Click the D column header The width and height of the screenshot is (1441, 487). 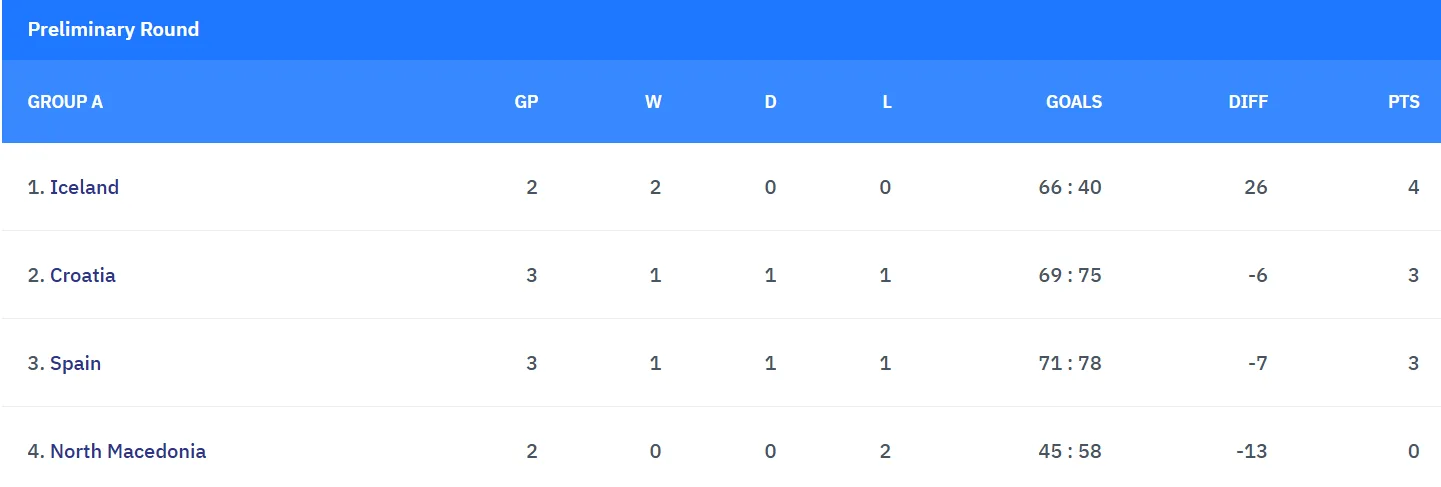[770, 102]
